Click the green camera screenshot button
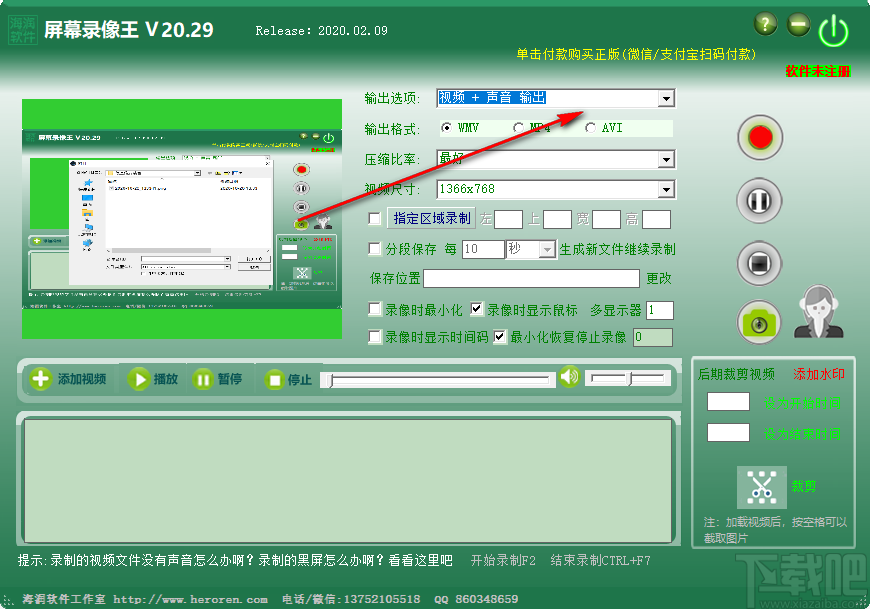 pos(759,323)
